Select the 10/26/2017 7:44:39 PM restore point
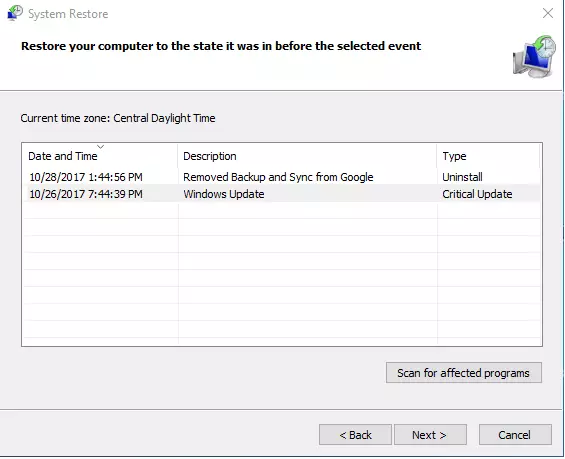Screen dimensions: 565x459 (86, 194)
